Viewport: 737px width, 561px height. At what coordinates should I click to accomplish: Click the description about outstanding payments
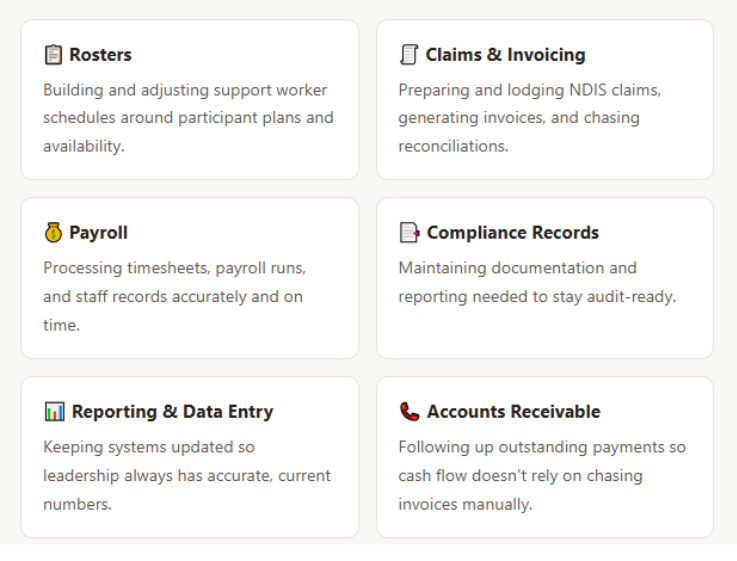click(542, 475)
